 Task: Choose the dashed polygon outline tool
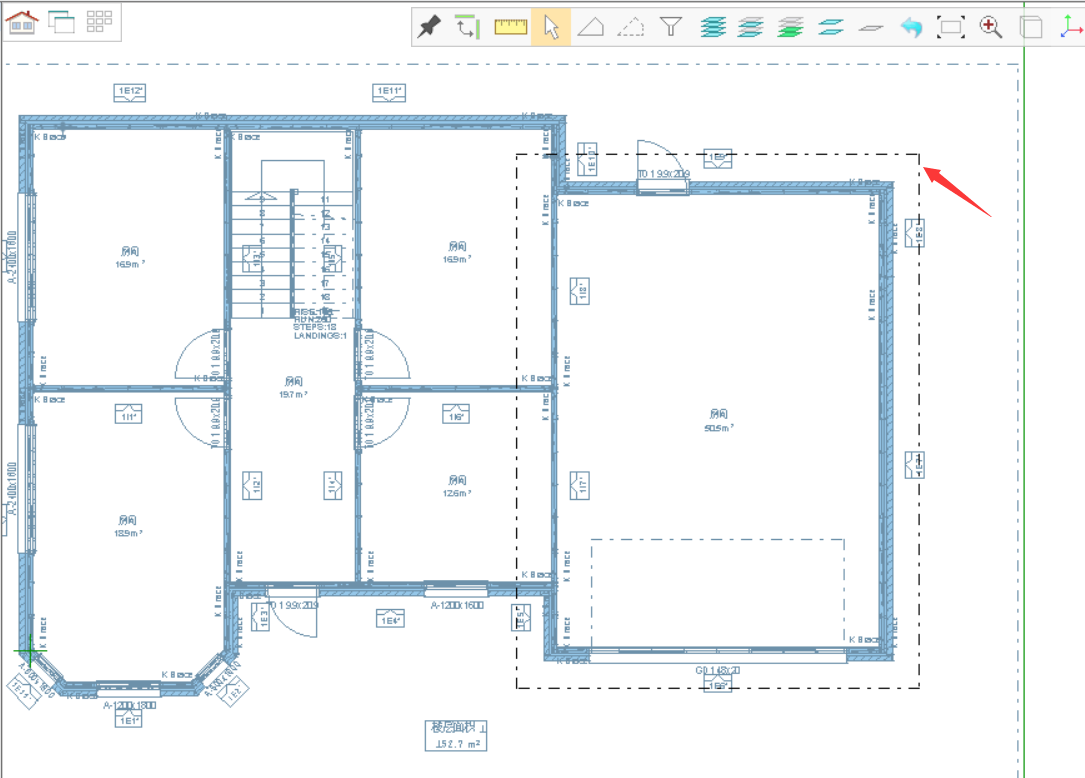coord(630,27)
